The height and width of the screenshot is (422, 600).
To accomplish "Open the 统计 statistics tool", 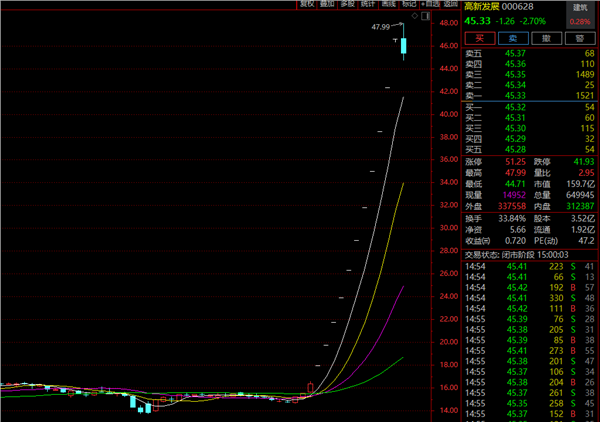I will click(x=368, y=4).
